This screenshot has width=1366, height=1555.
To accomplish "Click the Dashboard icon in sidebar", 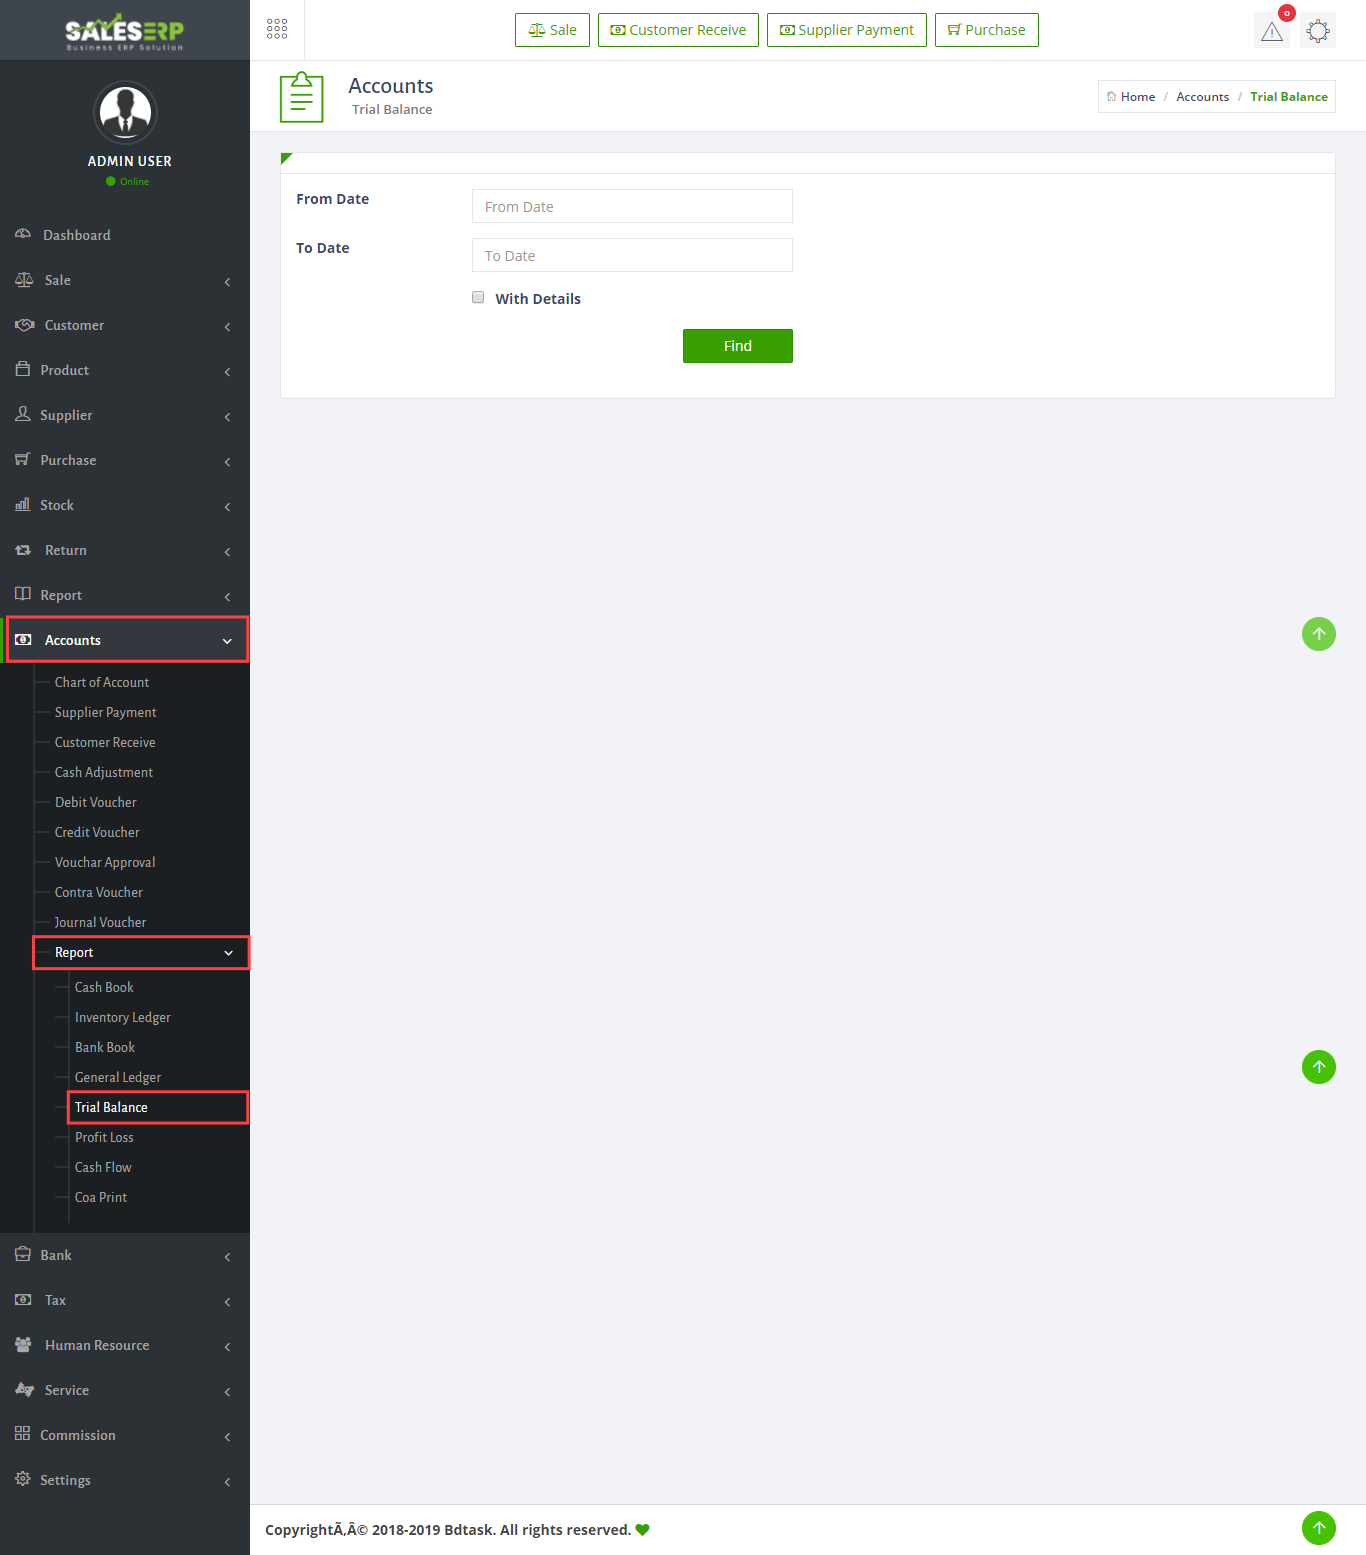I will pos(23,234).
